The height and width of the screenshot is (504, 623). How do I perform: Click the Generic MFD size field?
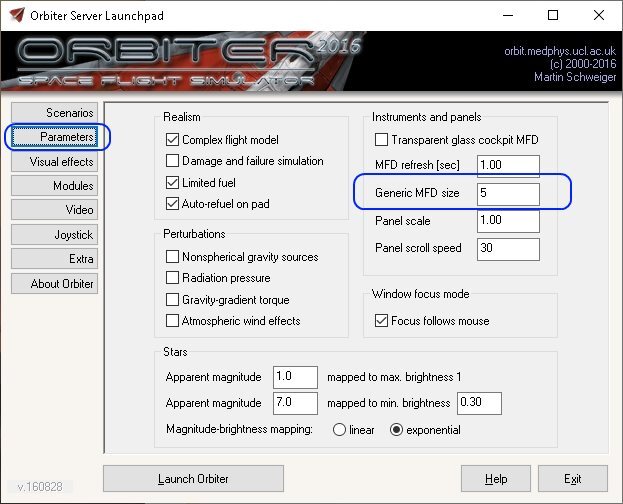(508, 194)
